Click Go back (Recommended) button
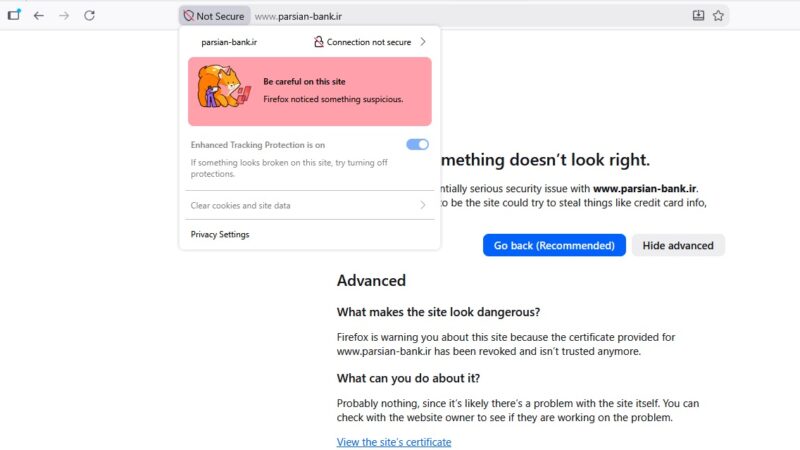 (554, 245)
